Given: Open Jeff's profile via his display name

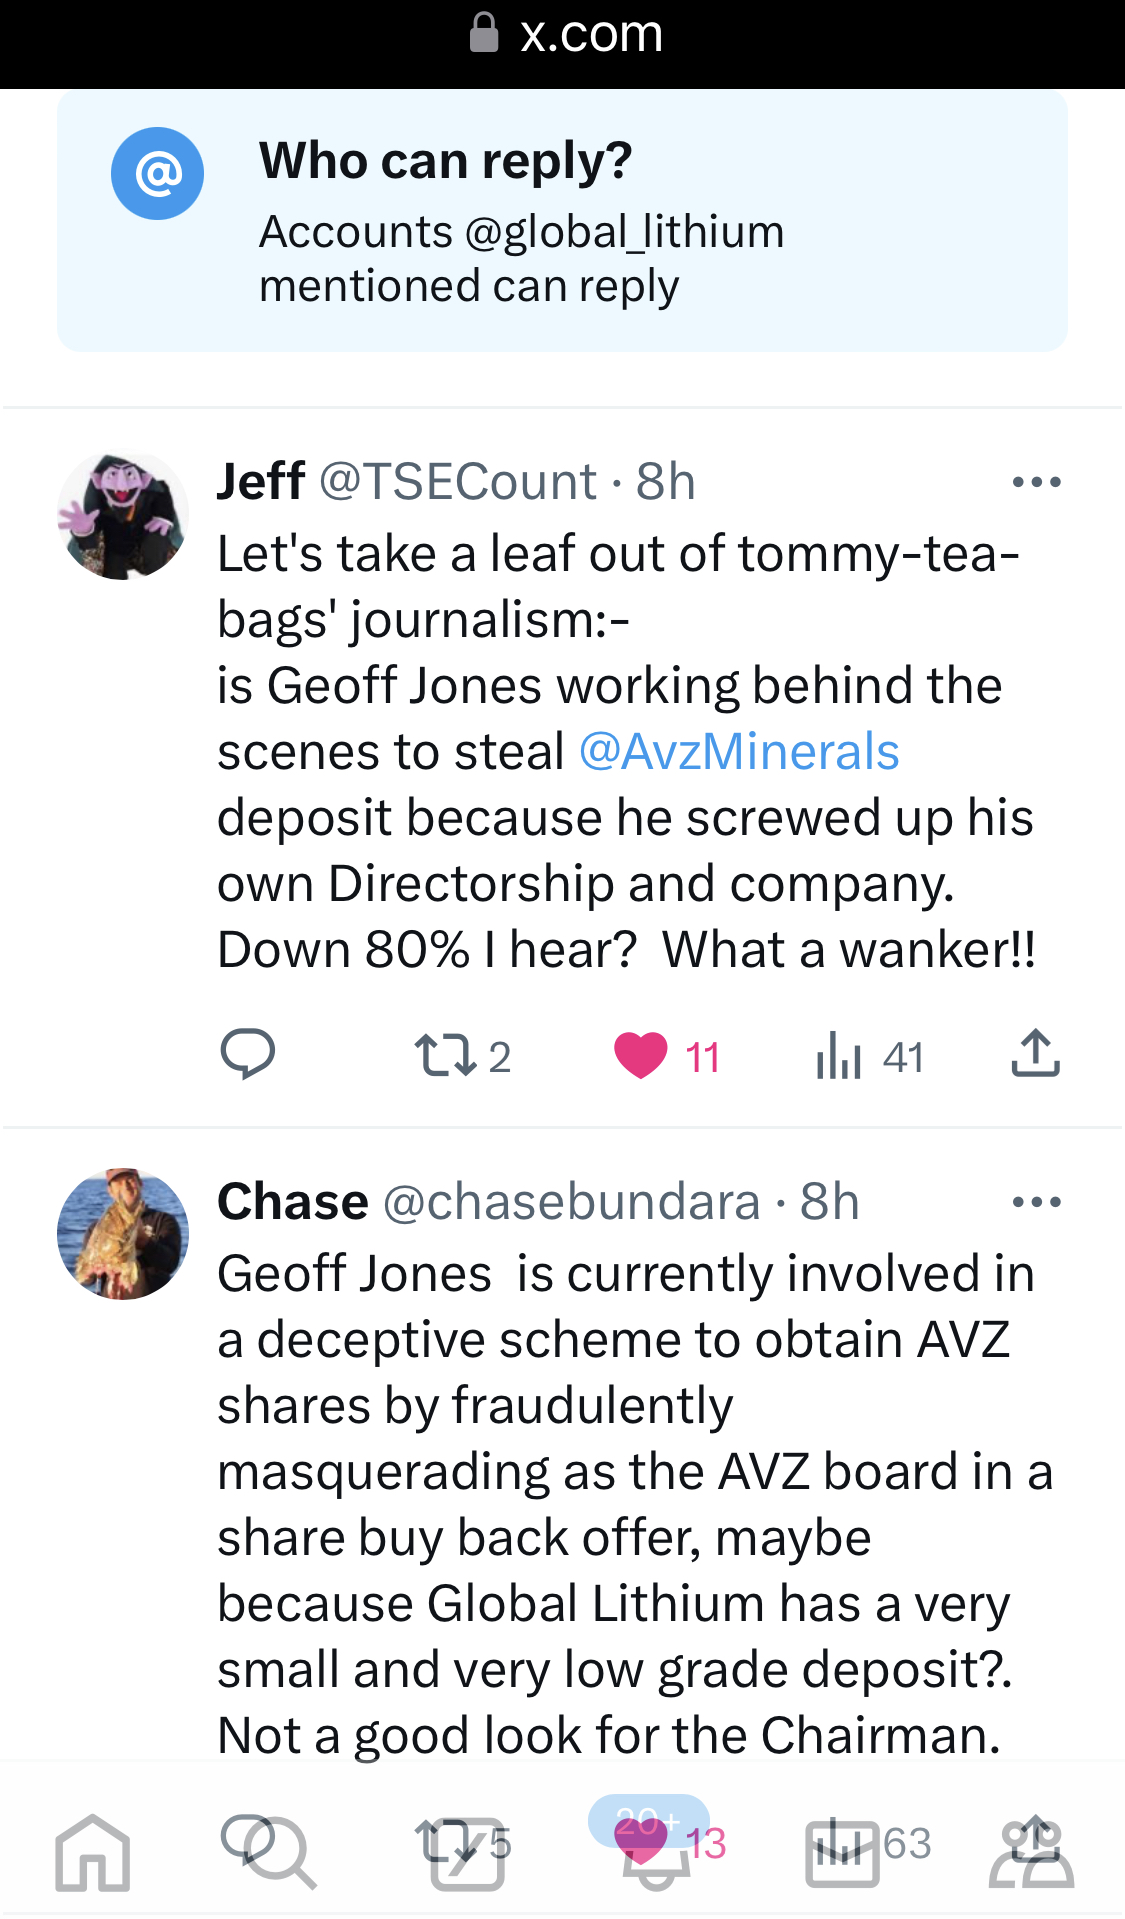Looking at the screenshot, I should (x=261, y=482).
